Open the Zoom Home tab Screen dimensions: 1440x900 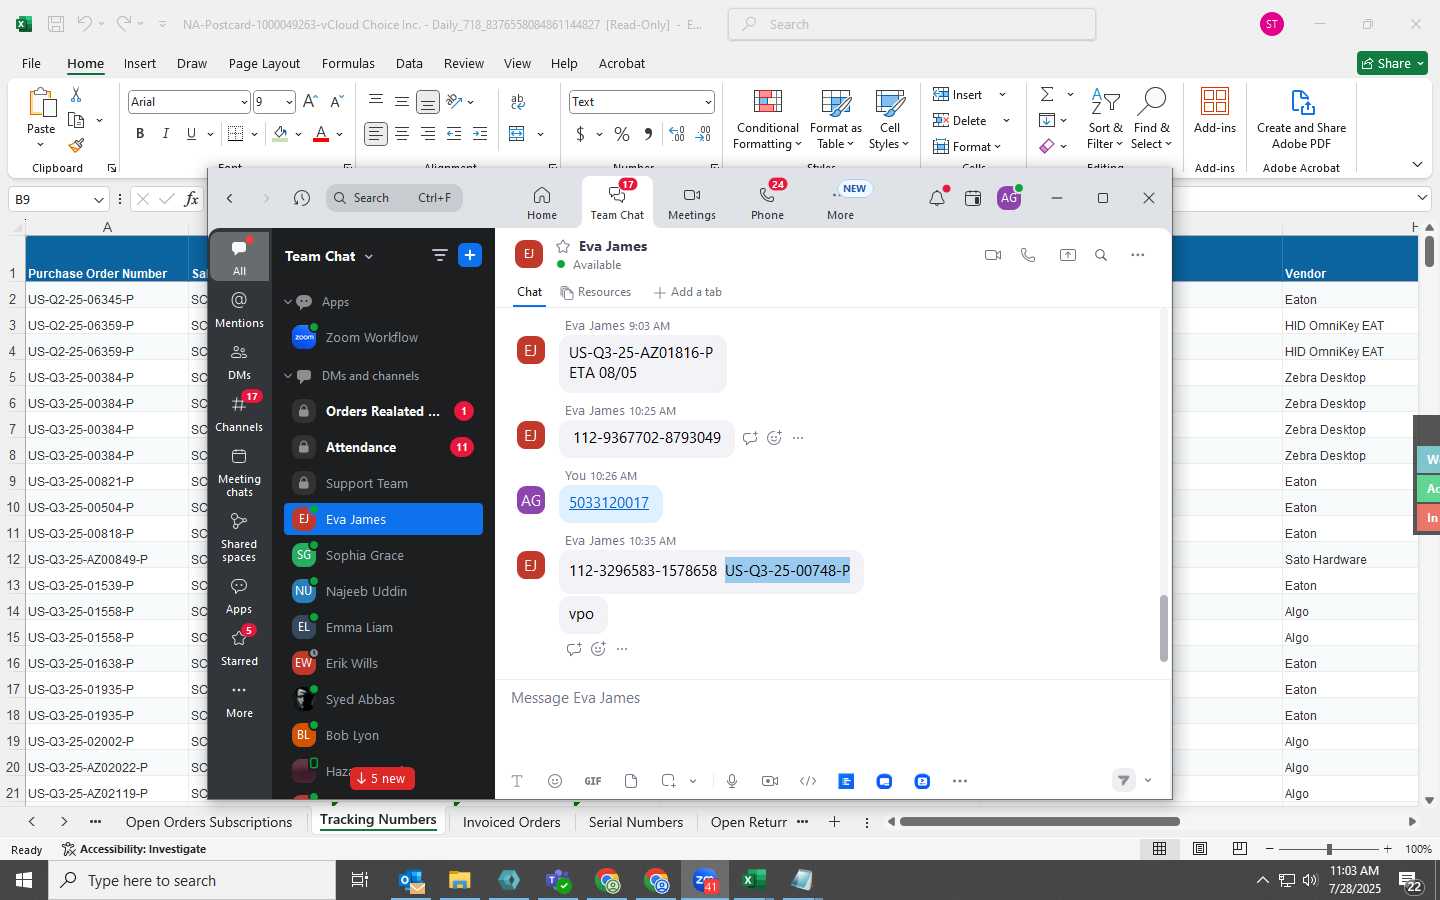pos(542,203)
